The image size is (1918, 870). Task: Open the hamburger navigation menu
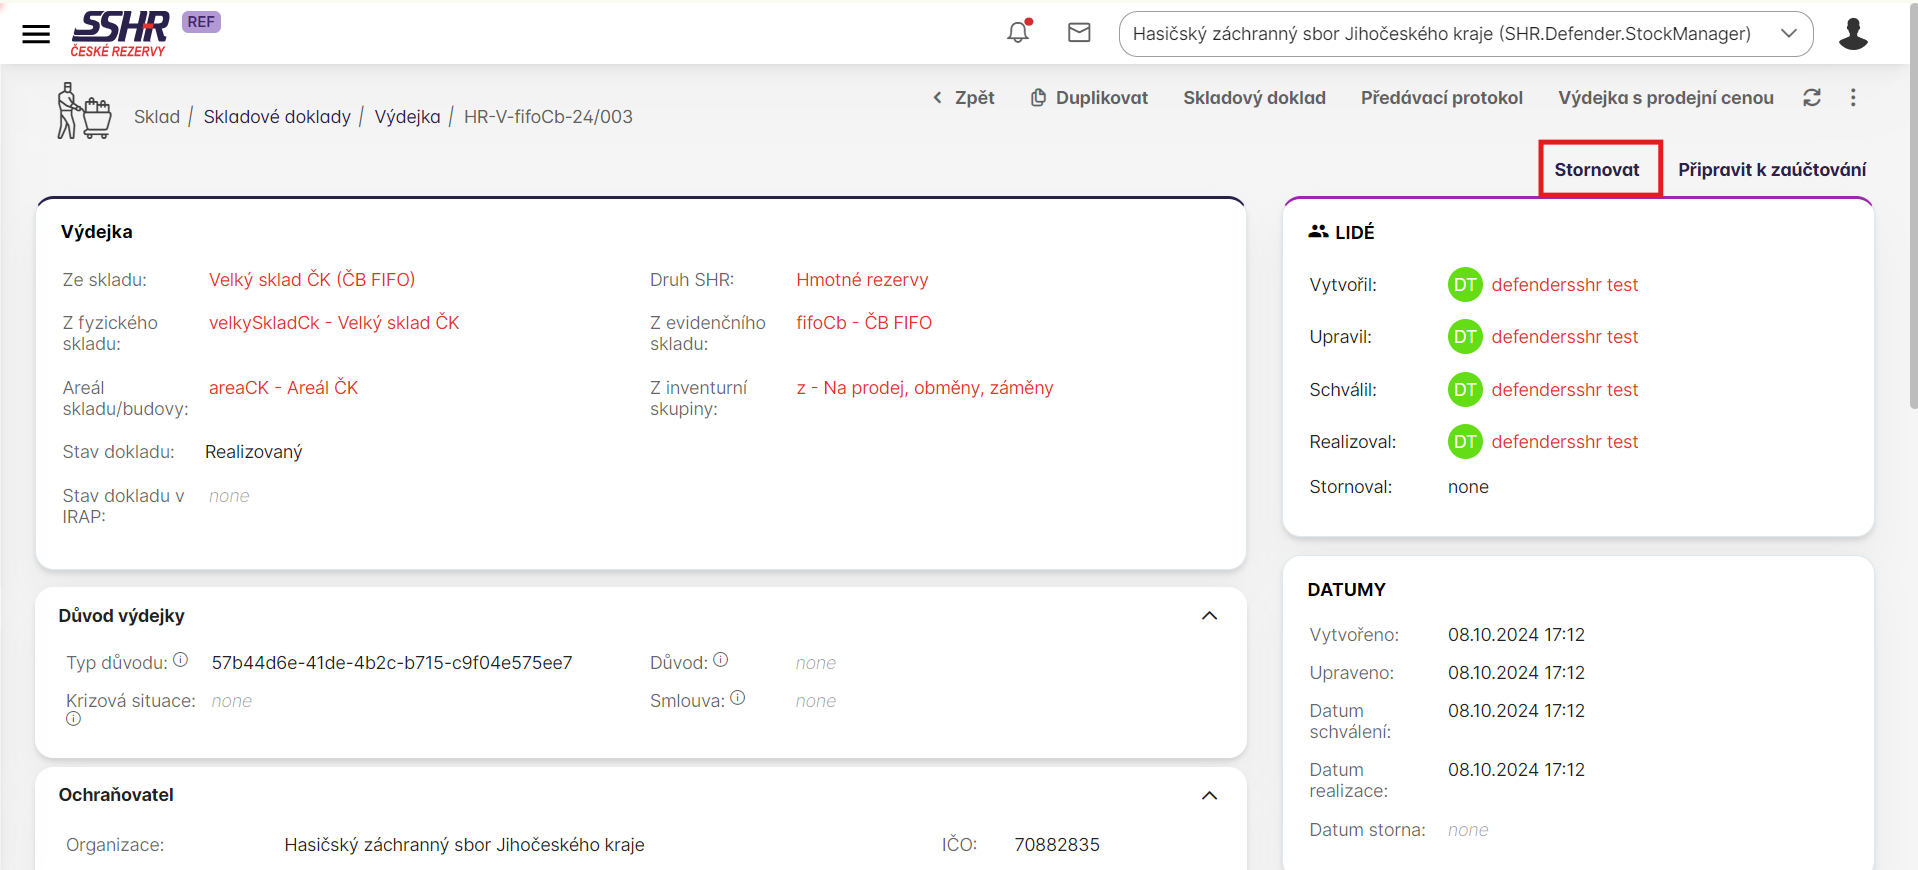36,34
